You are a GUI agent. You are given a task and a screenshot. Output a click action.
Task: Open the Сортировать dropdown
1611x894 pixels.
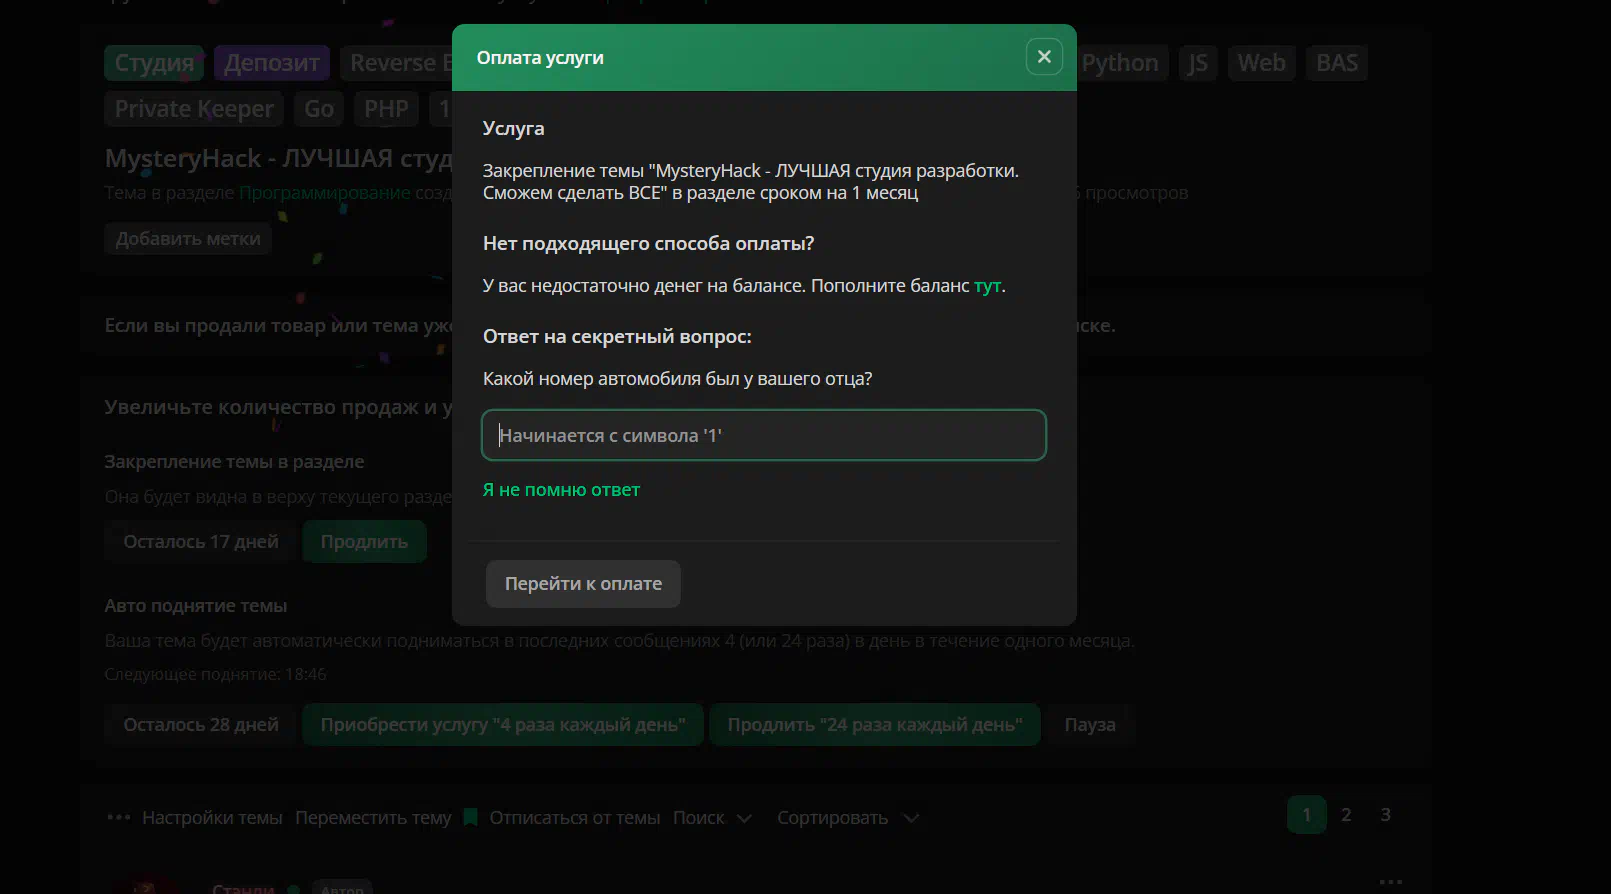[847, 817]
